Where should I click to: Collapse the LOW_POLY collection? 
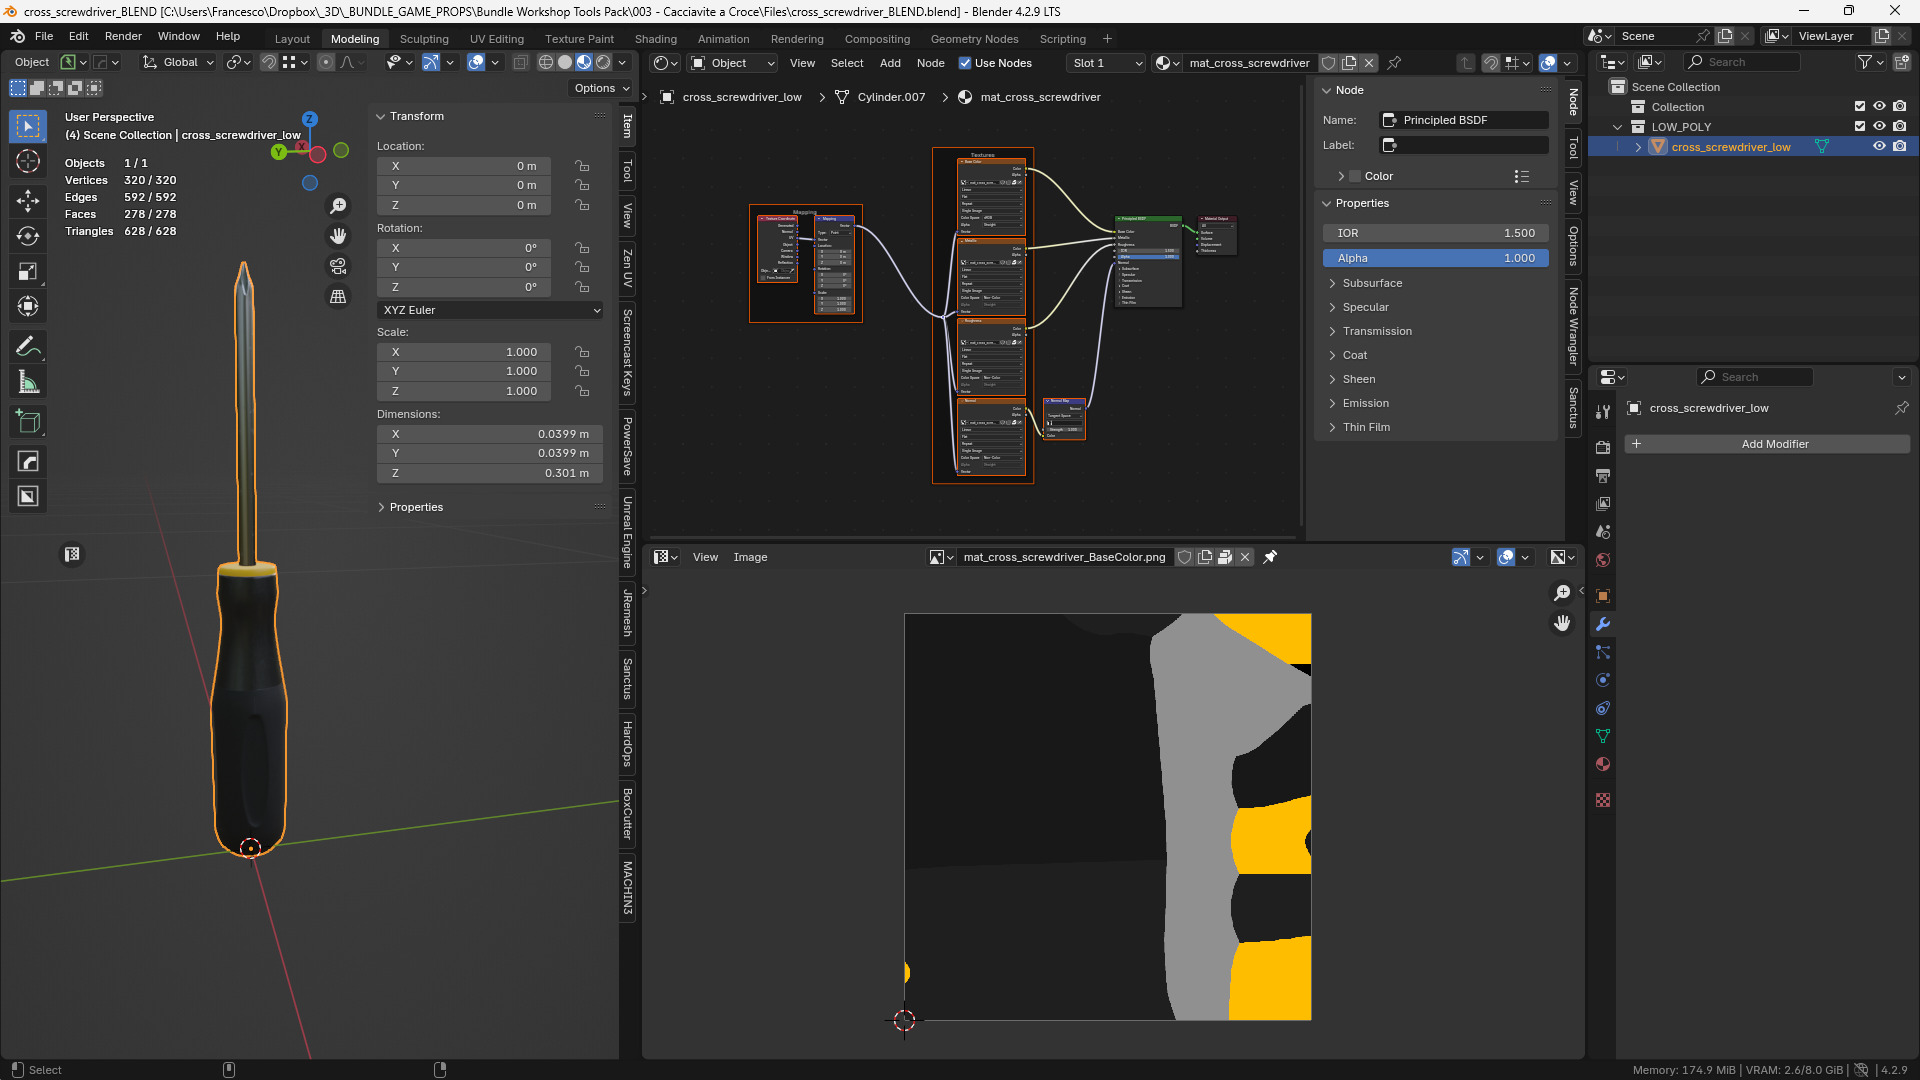pos(1617,127)
